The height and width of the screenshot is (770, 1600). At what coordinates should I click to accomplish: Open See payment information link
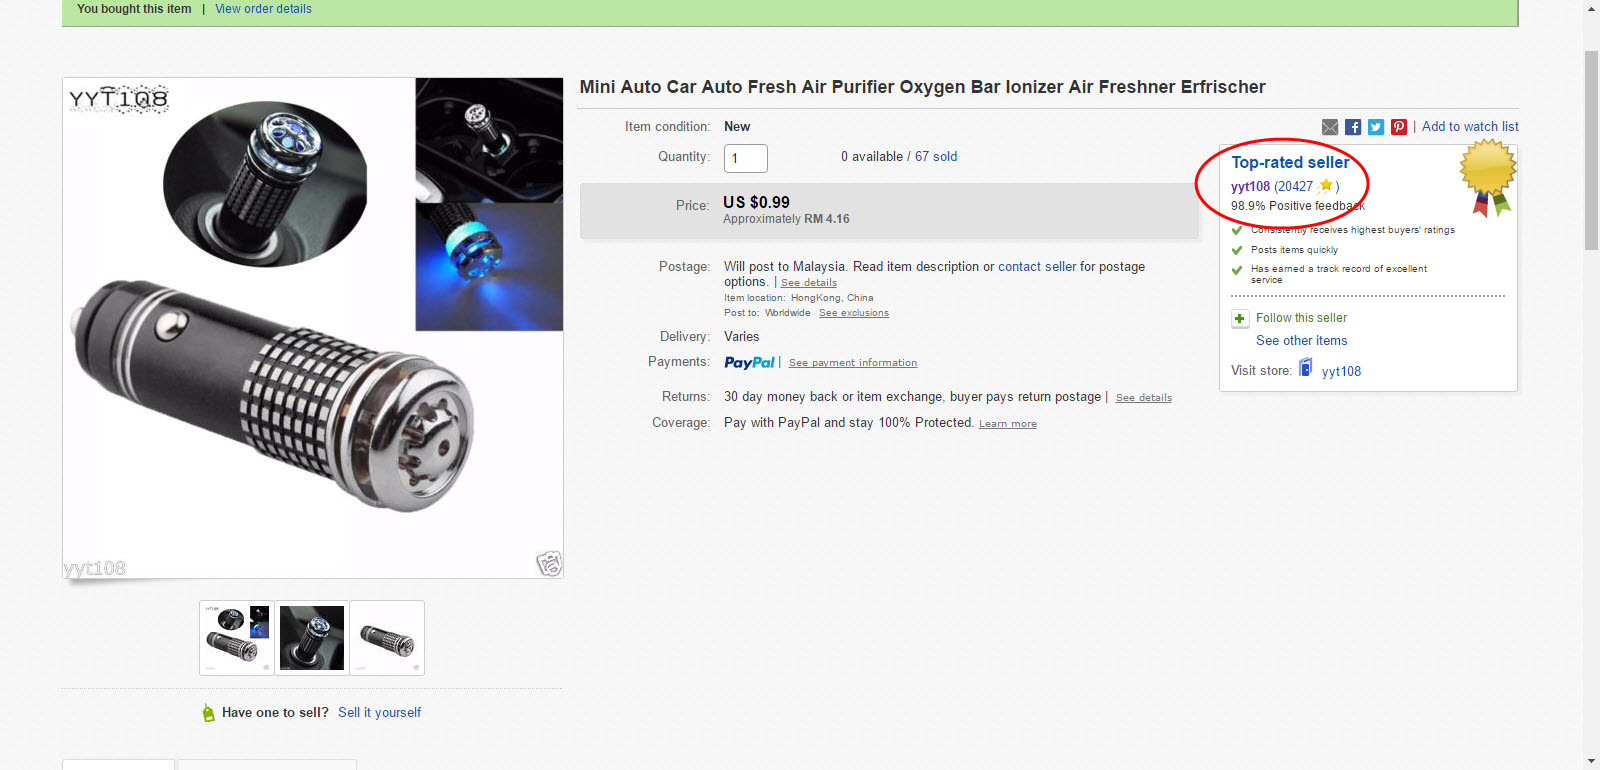pyautogui.click(x=853, y=363)
